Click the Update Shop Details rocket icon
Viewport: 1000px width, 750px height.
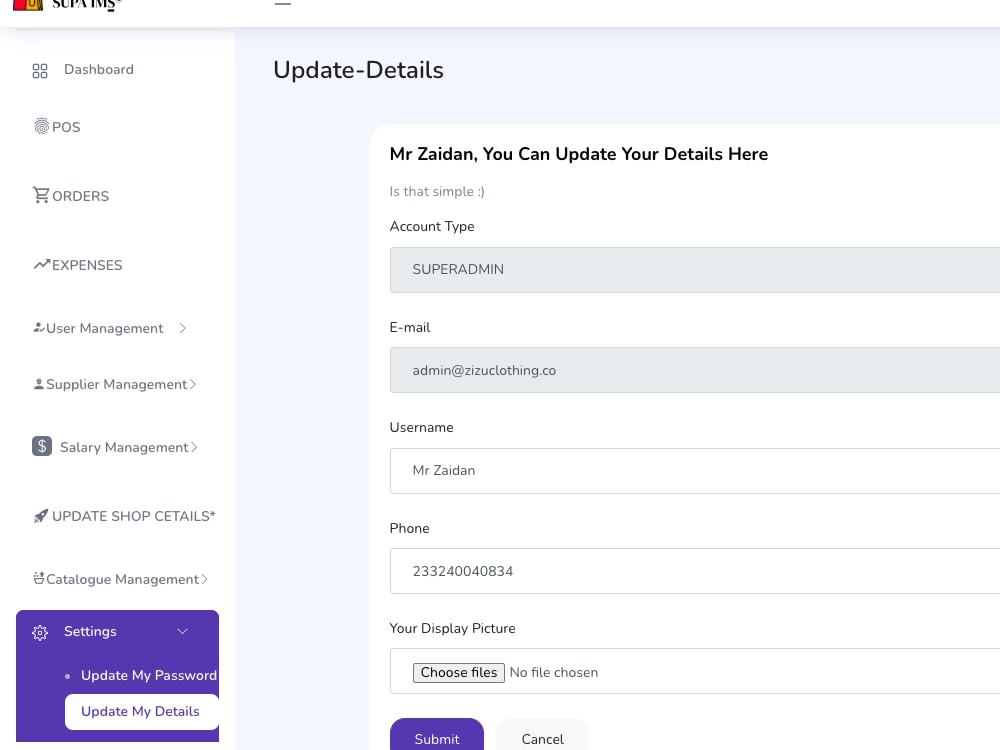41,516
